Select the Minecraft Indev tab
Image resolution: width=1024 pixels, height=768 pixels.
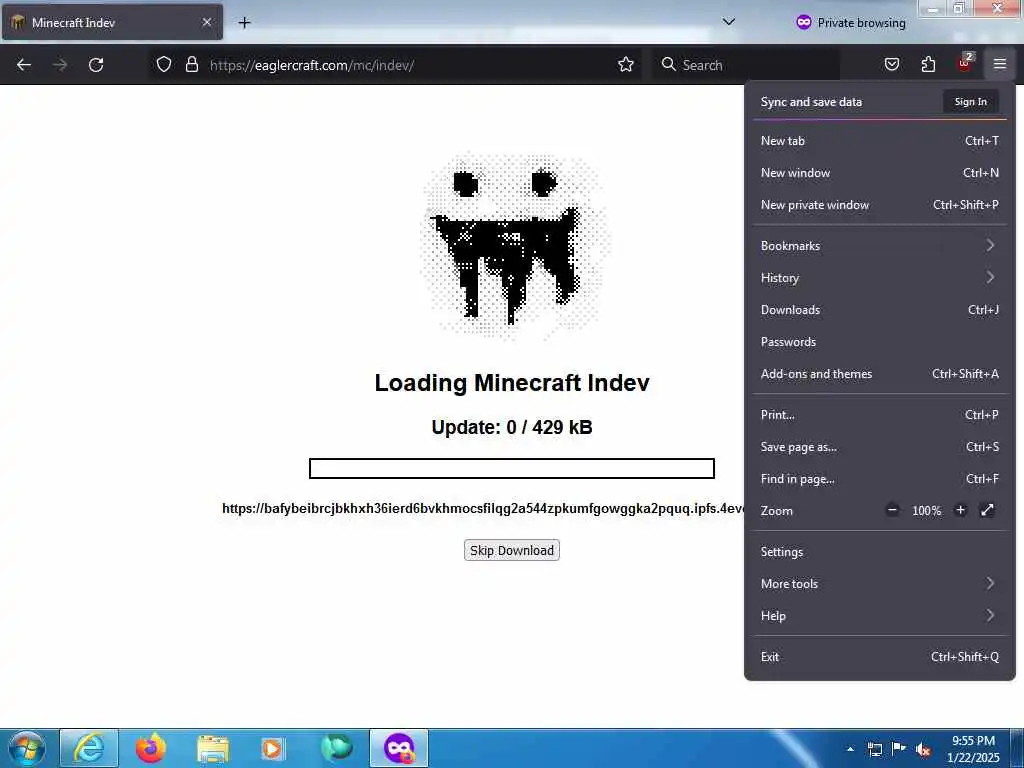tap(112, 22)
